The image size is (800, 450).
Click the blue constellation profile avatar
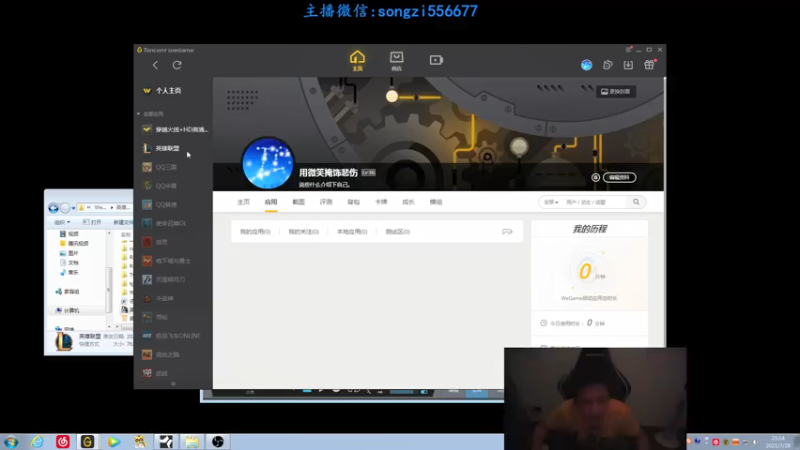[267, 163]
